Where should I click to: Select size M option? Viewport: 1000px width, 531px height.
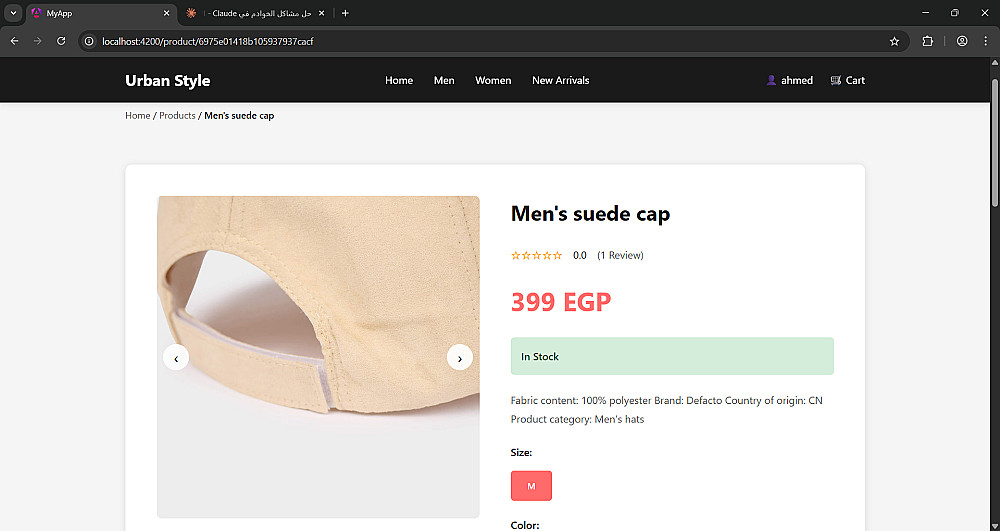pyautogui.click(x=531, y=486)
